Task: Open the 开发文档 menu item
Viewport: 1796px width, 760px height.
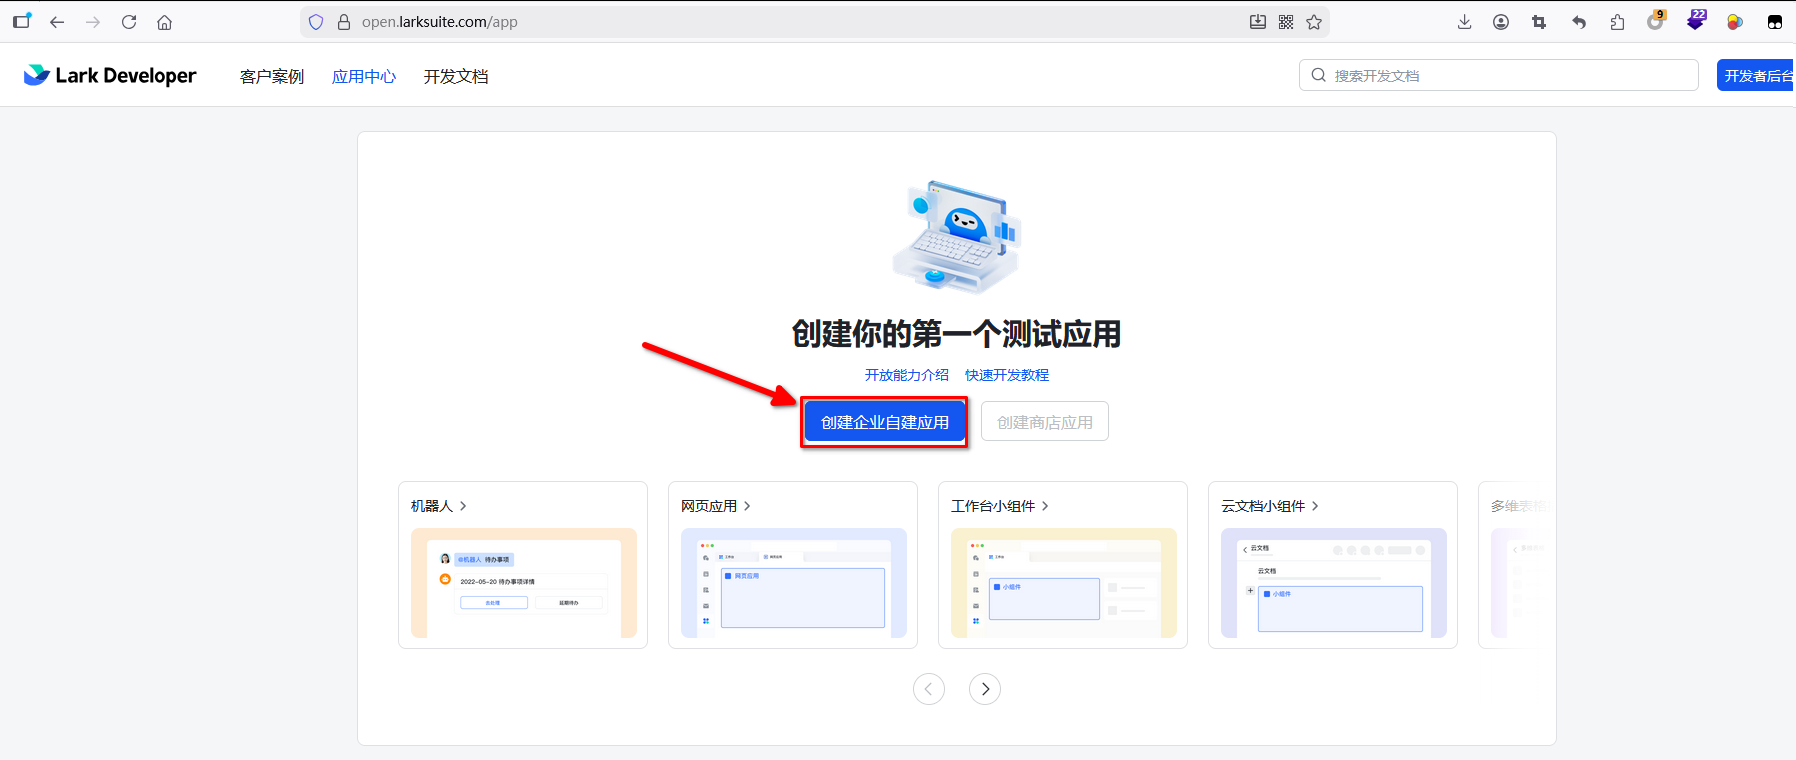Action: tap(456, 77)
